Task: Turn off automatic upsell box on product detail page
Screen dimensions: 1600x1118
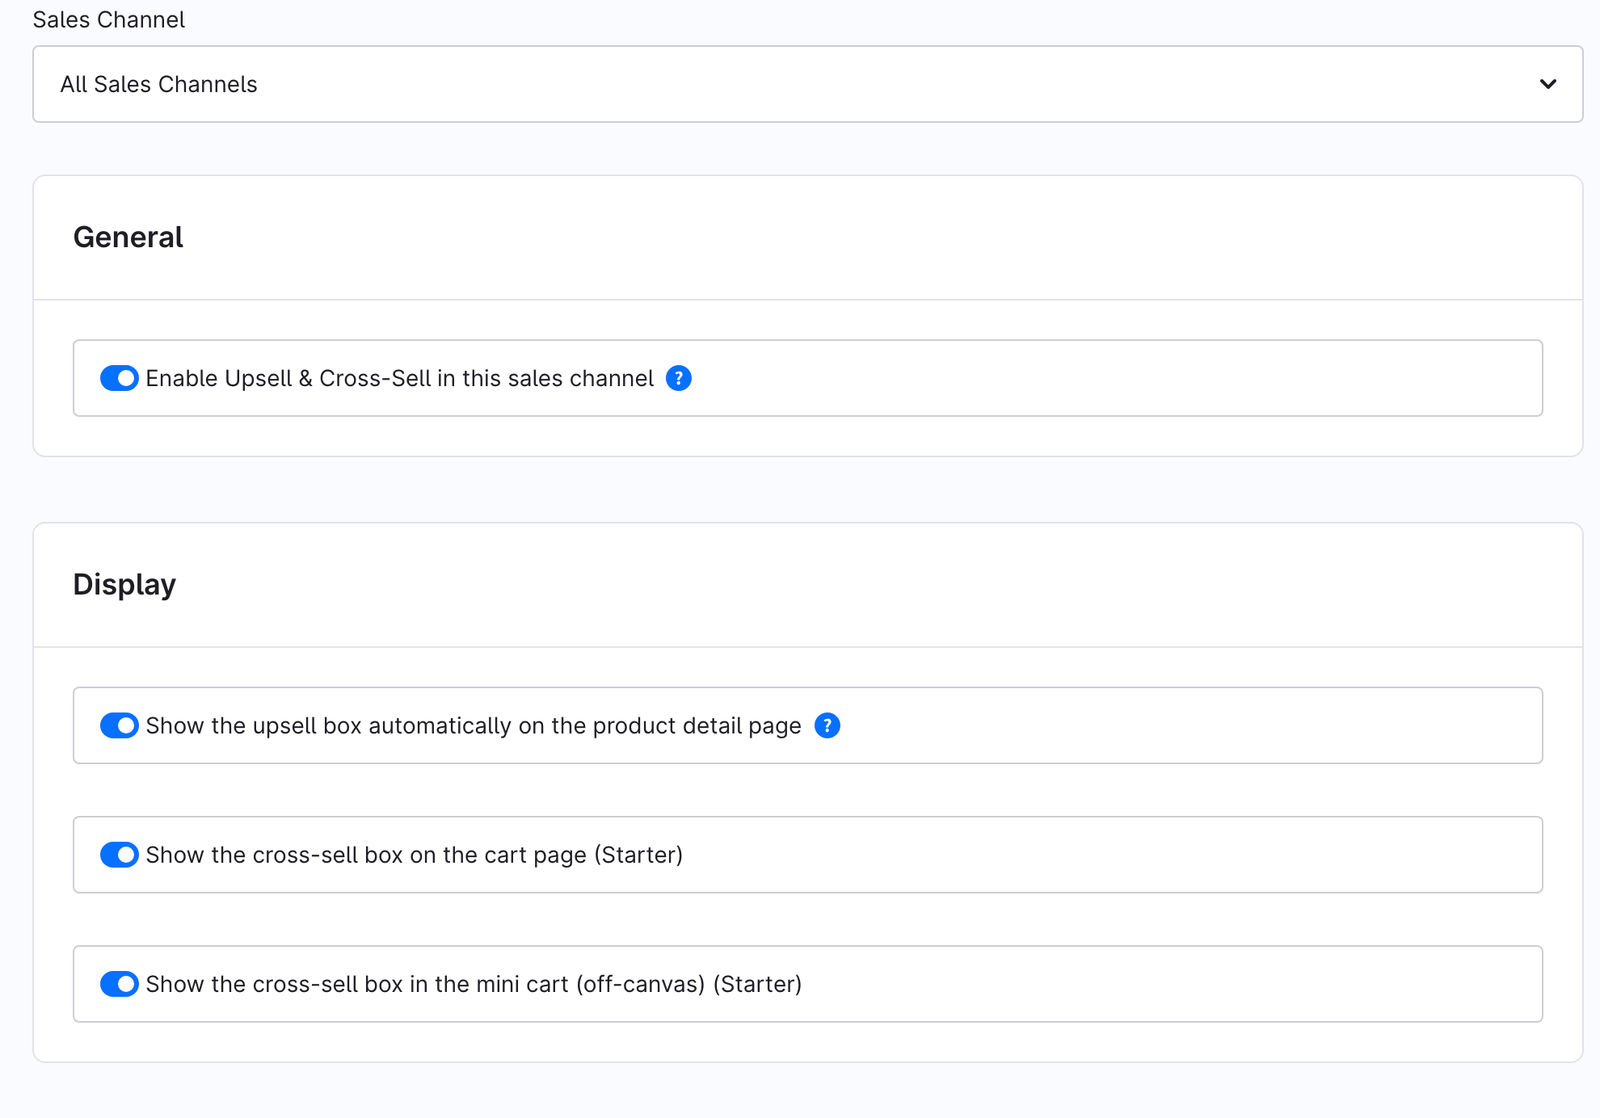Action: tap(119, 725)
